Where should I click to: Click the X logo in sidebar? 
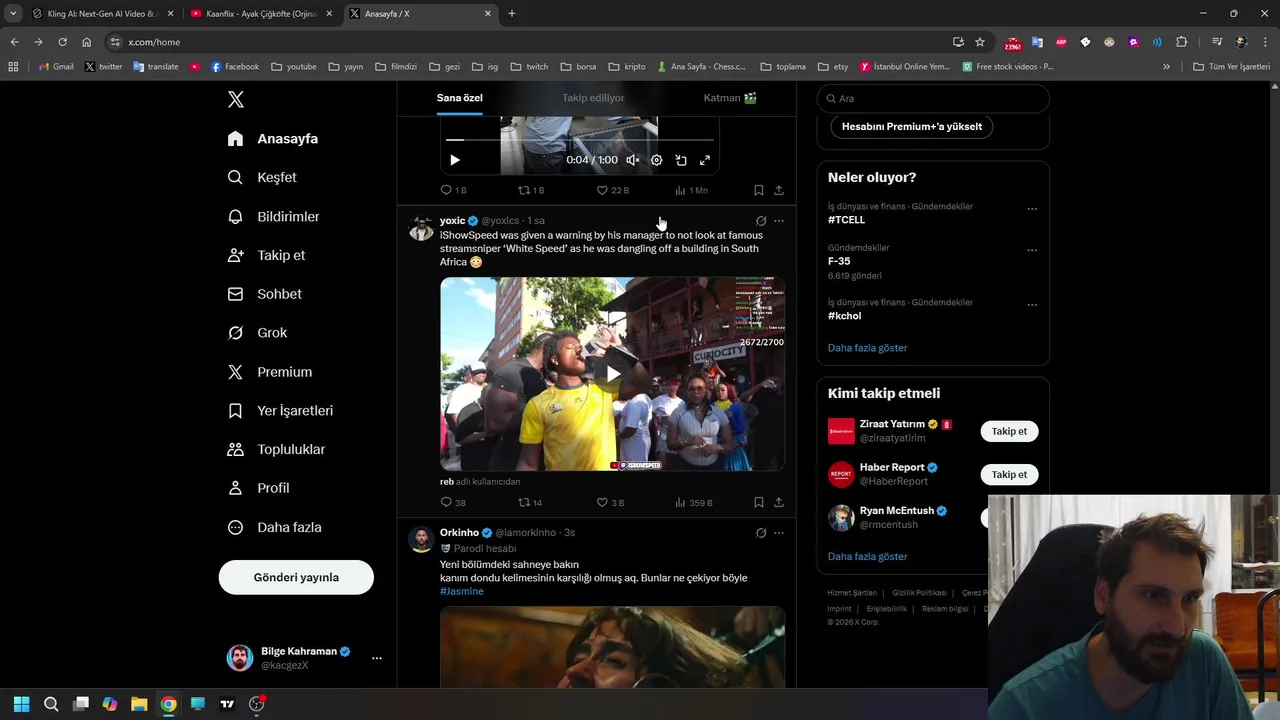[236, 99]
